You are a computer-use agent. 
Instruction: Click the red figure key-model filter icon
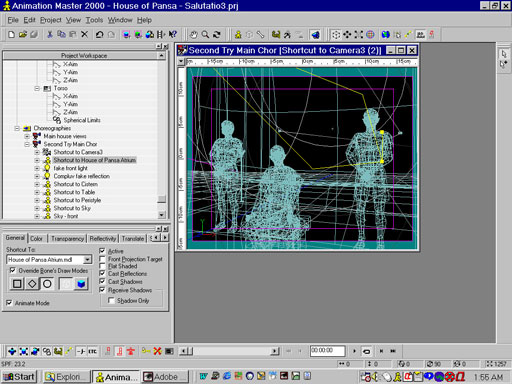[130, 351]
